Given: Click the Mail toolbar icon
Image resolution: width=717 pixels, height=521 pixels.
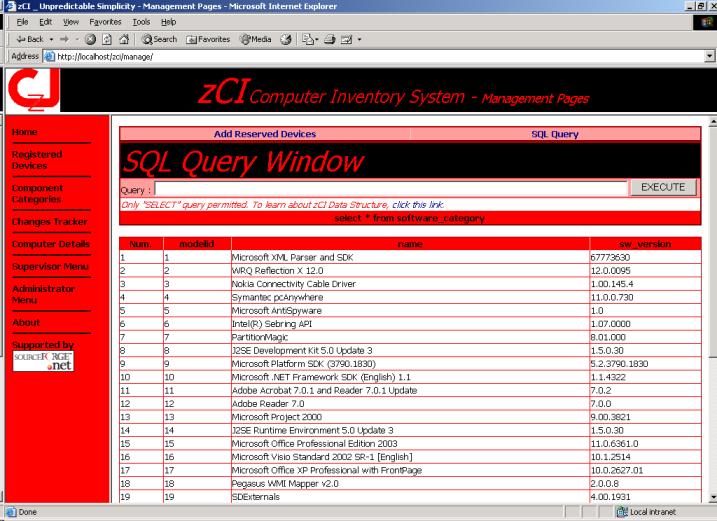Looking at the screenshot, I should (308, 39).
